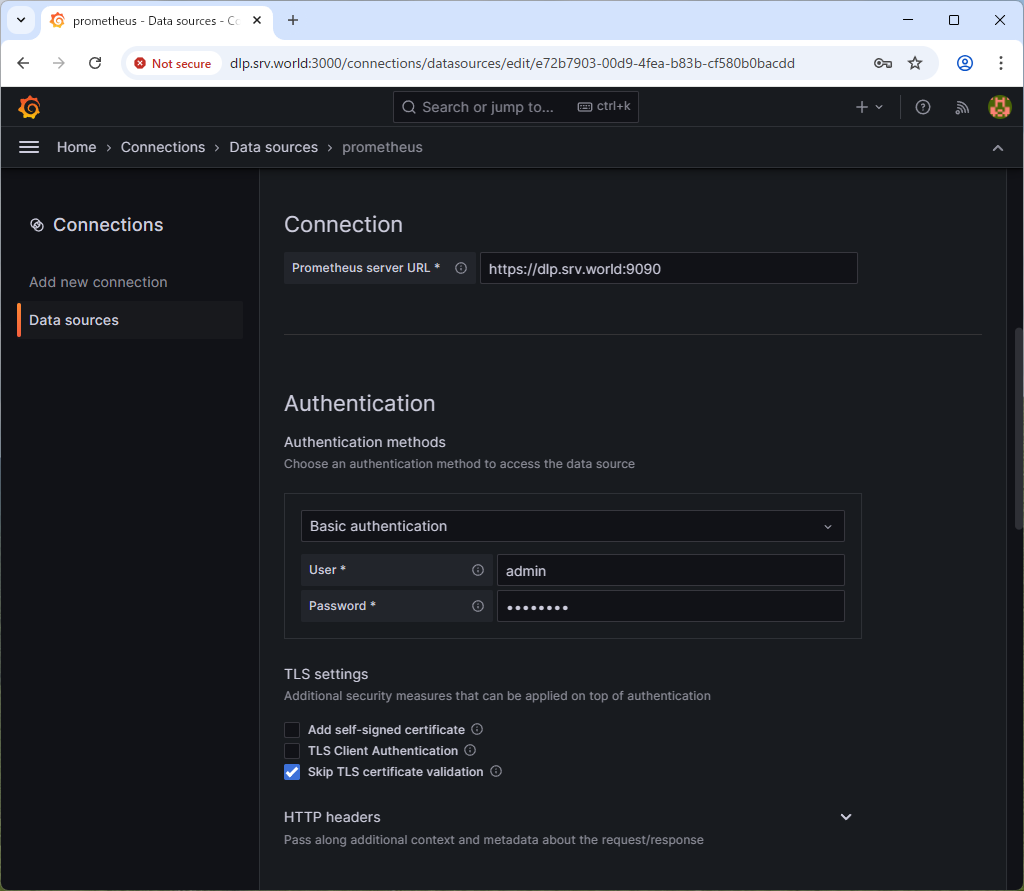This screenshot has height=891, width=1024.
Task: Open dropdown arrow next to plus icon
Action: coord(879,107)
